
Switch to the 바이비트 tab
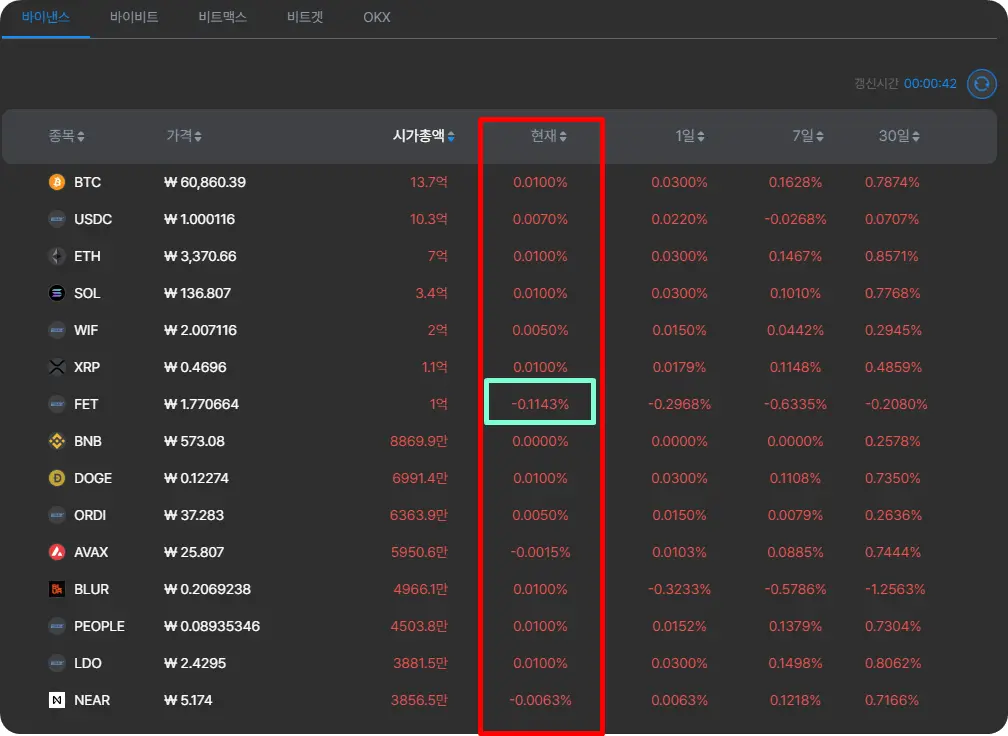click(x=134, y=17)
